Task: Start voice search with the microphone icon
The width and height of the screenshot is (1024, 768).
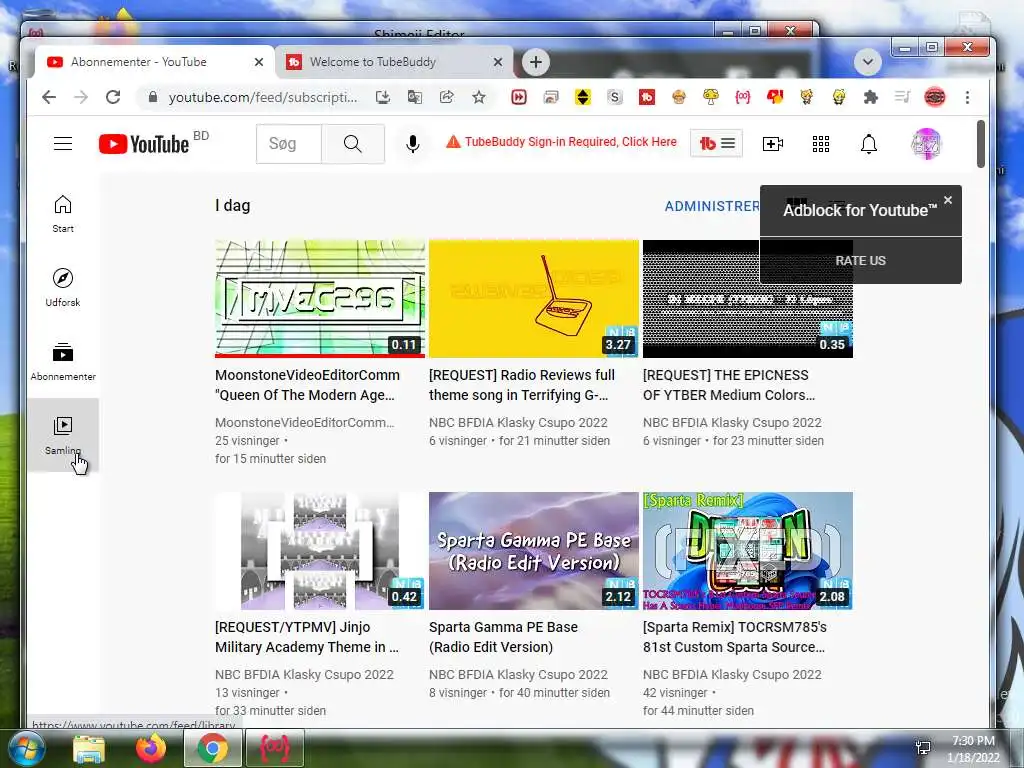Action: click(x=412, y=144)
